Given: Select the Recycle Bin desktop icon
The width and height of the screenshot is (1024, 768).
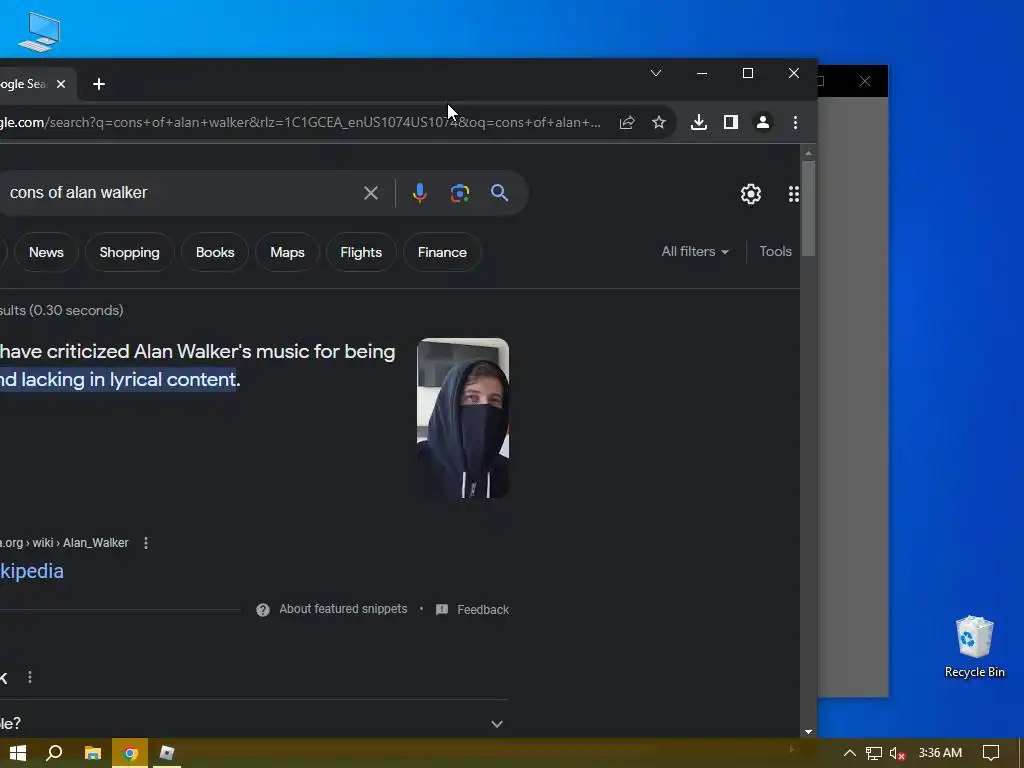Looking at the screenshot, I should click(974, 647).
